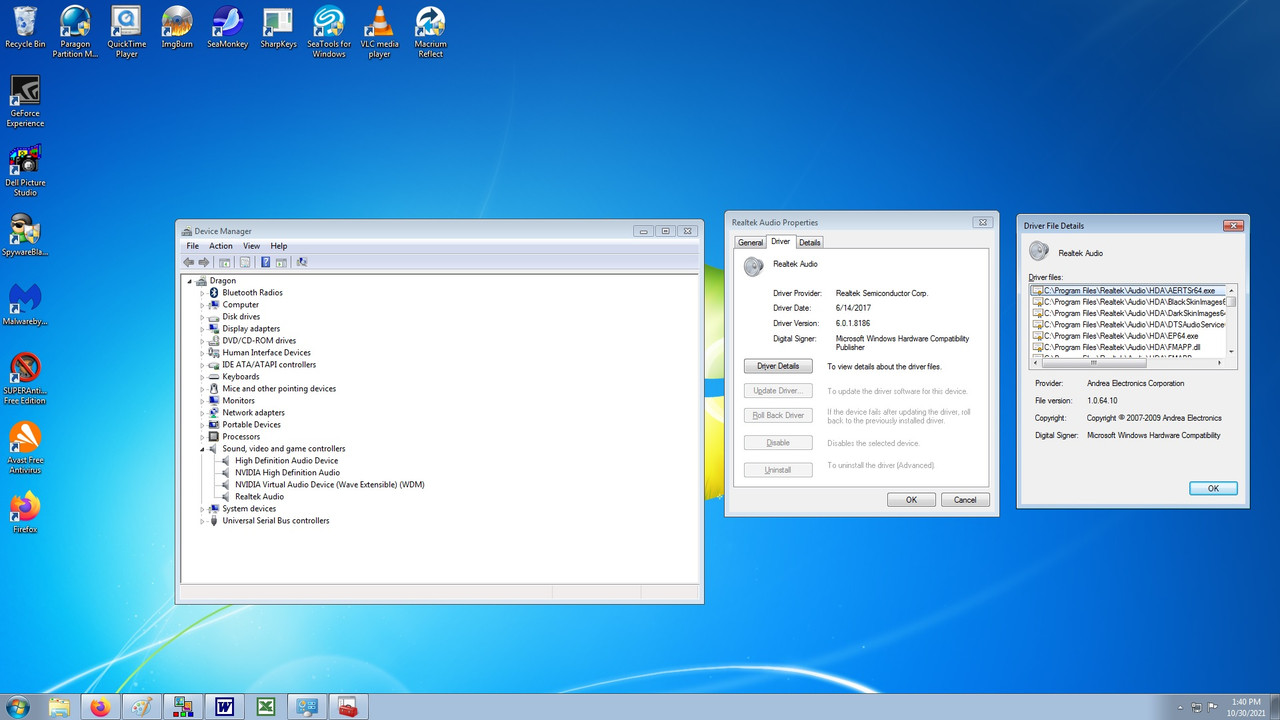Select the Avast Free Antivirus desktop icon

[25, 447]
